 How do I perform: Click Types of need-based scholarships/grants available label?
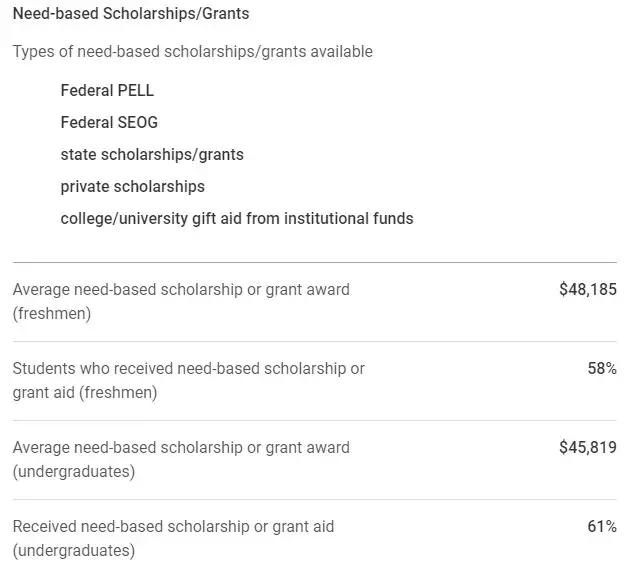click(x=193, y=52)
